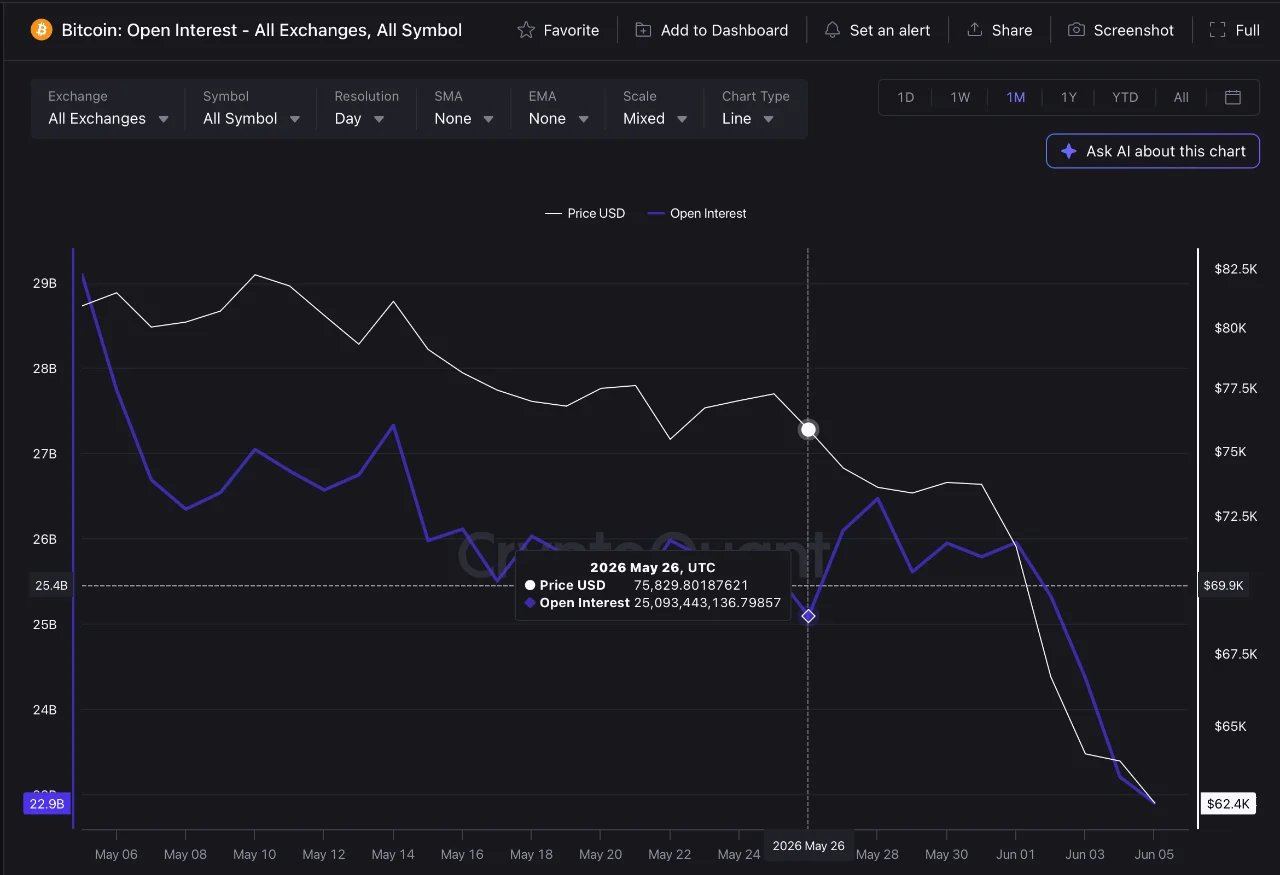Click the Jun 01 axis date

pos(1016,854)
